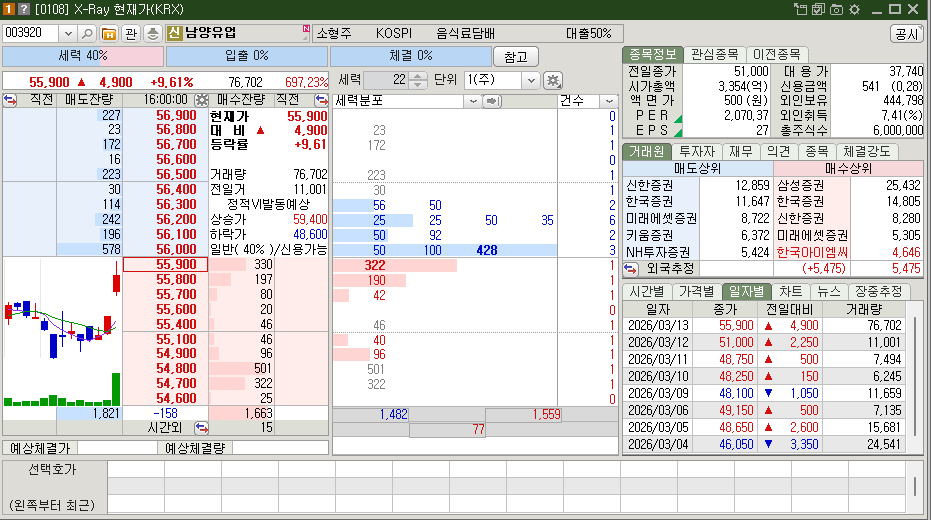Click the arrow icon next to 세력분포 dropdown
This screenshot has height=520, width=931.
click(491, 101)
